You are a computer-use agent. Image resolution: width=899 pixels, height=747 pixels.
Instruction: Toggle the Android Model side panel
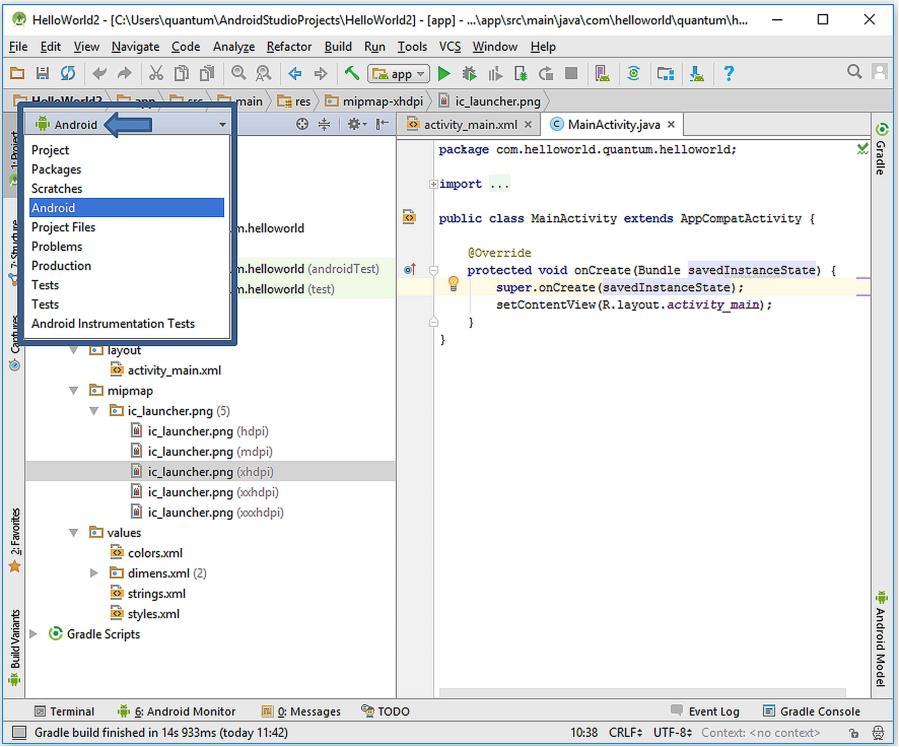(881, 639)
